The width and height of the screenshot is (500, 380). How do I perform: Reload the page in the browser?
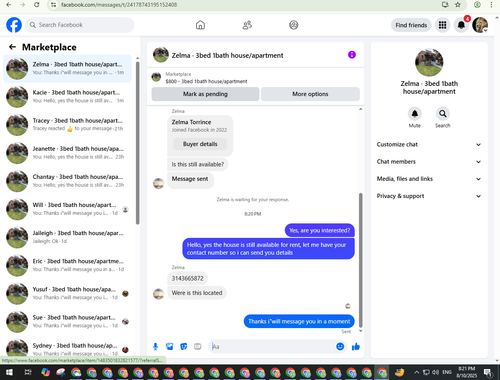(37, 5)
